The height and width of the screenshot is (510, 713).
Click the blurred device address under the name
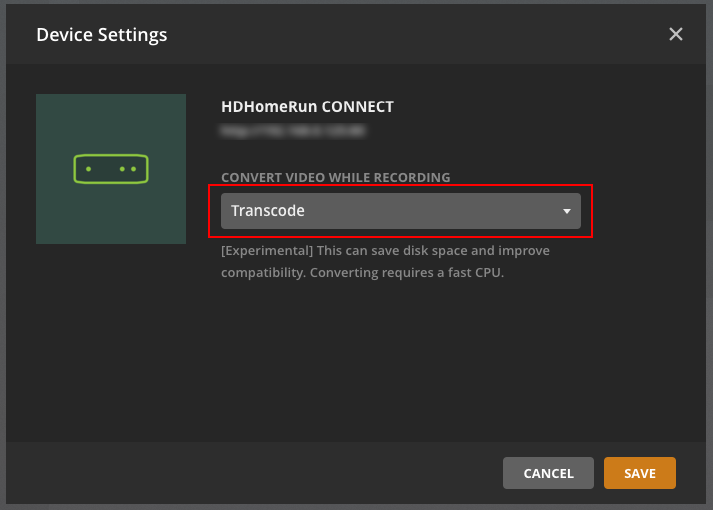pos(292,130)
